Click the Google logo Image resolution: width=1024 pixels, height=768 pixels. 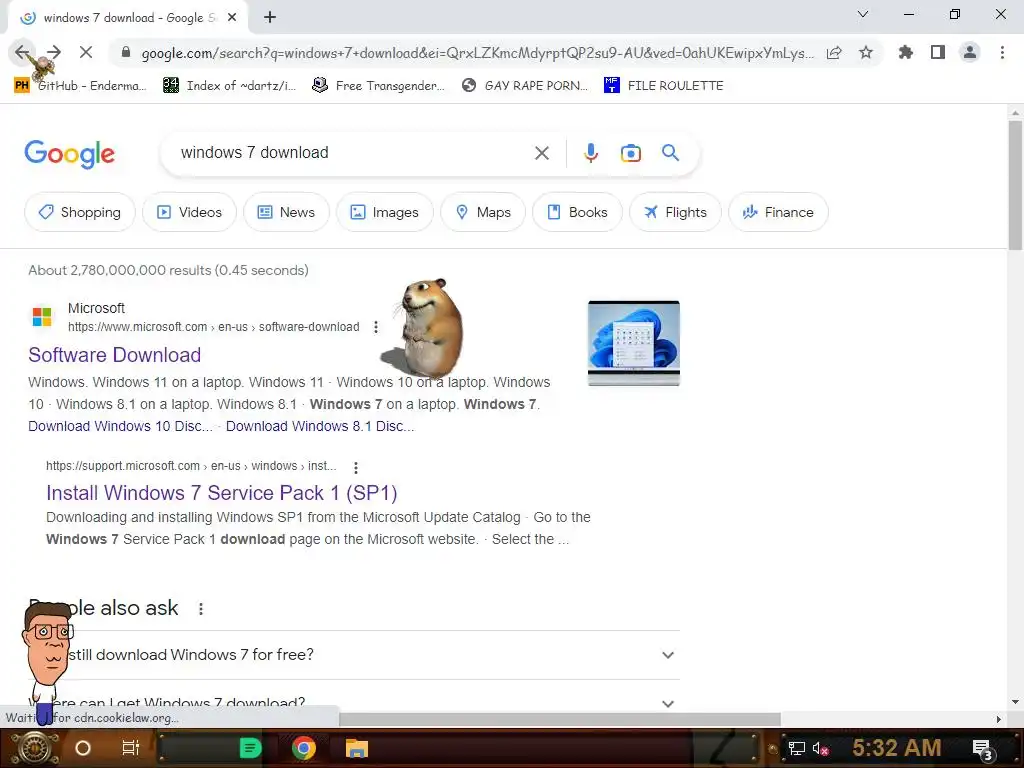pos(69,154)
